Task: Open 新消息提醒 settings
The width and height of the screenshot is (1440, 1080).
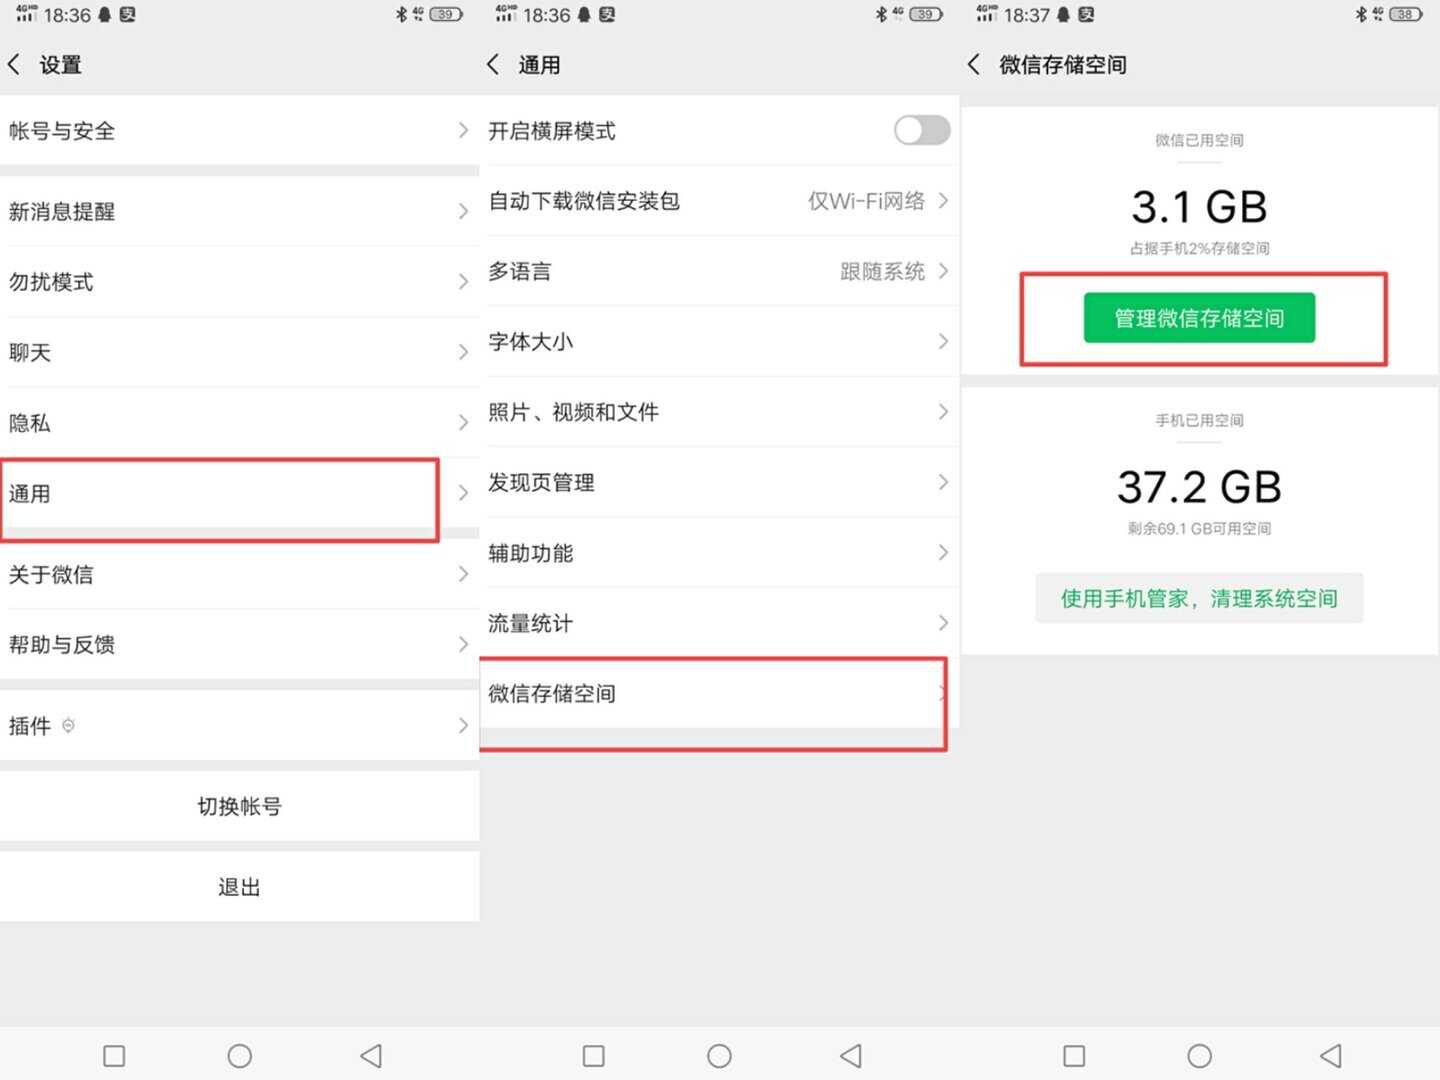Action: pyautogui.click(x=240, y=211)
